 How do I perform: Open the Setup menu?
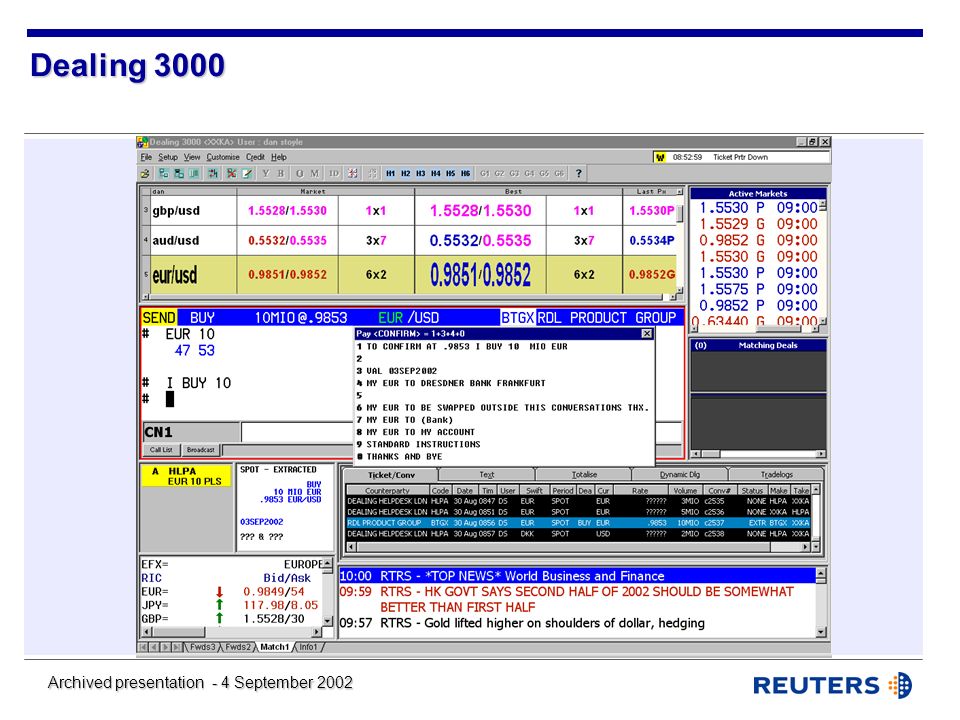pos(168,157)
